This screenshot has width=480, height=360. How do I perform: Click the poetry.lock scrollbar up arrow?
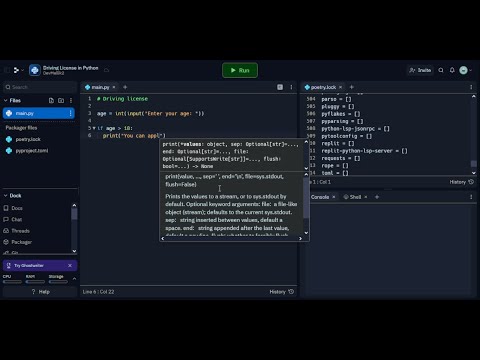(x=474, y=96)
